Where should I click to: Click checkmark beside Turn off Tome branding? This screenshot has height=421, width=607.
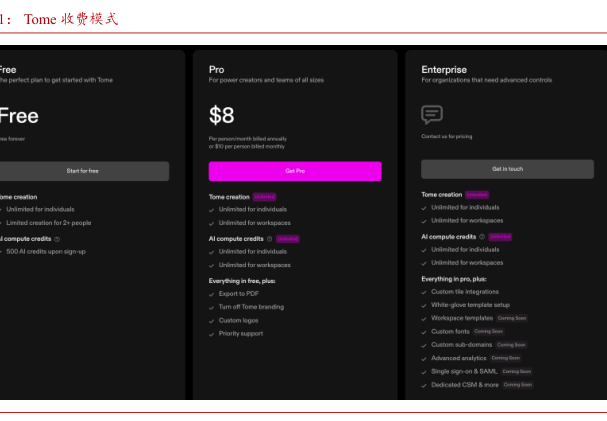(x=212, y=307)
